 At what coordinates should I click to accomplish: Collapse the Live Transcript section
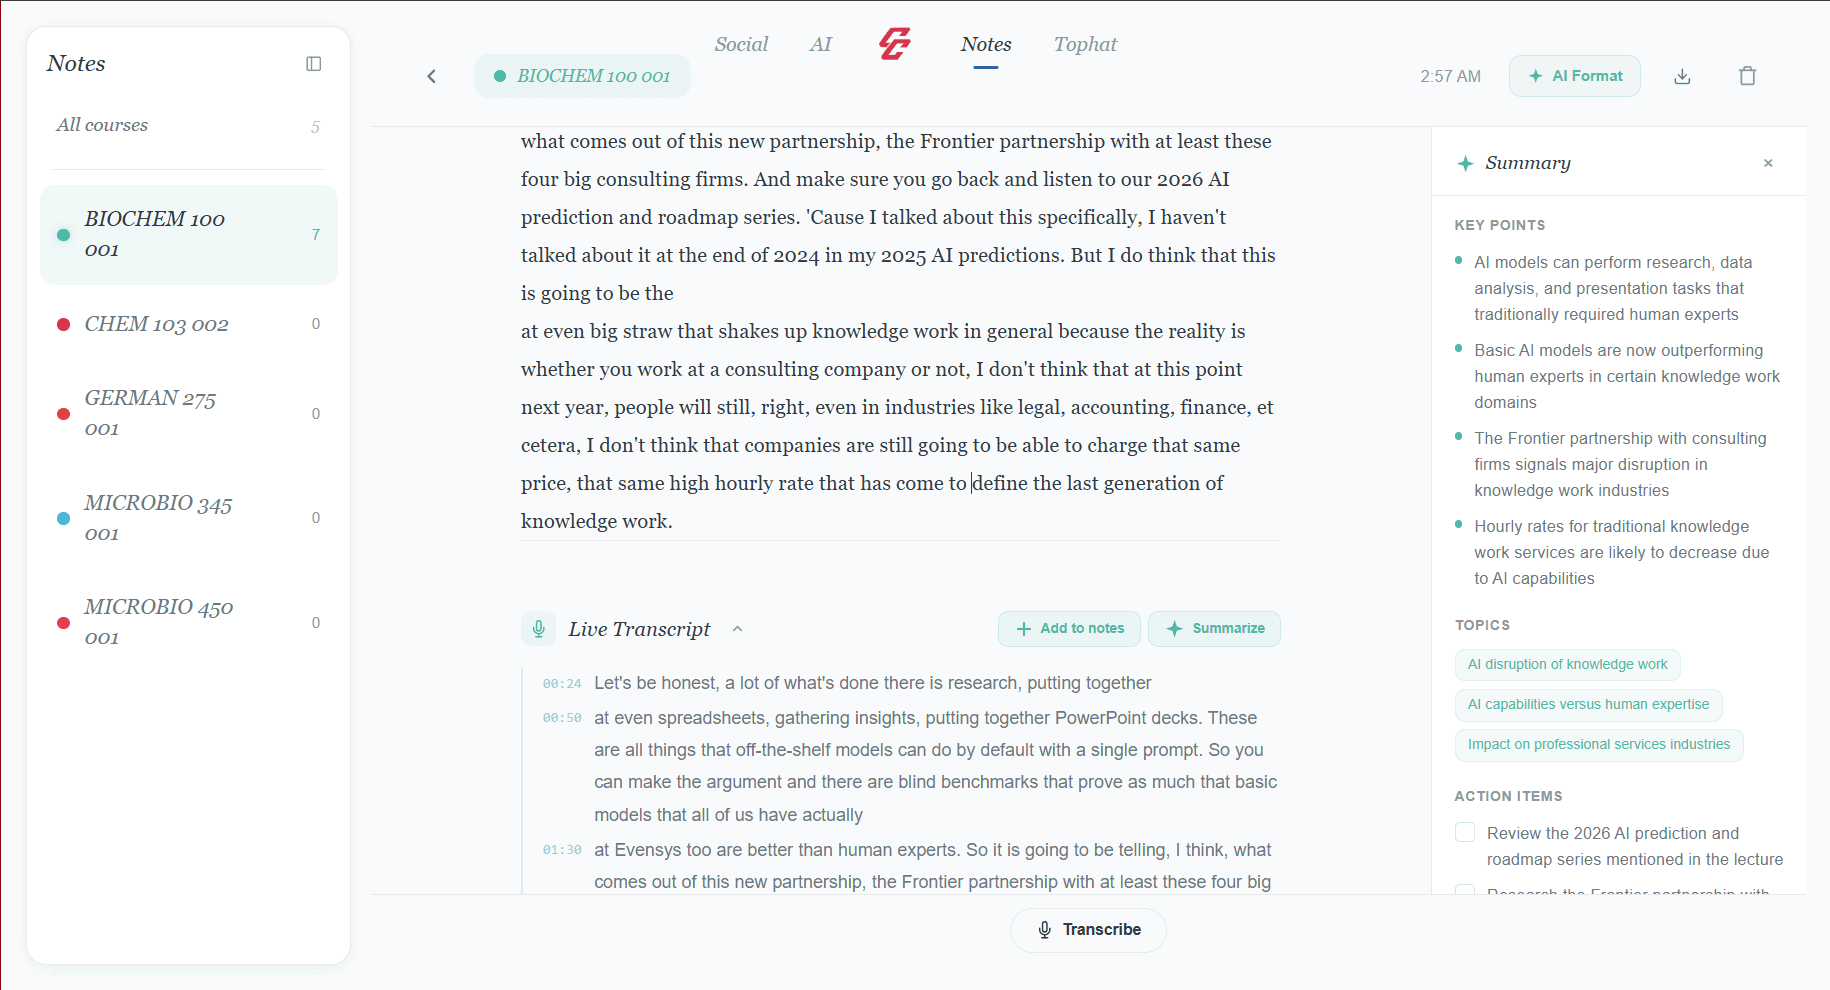point(737,628)
